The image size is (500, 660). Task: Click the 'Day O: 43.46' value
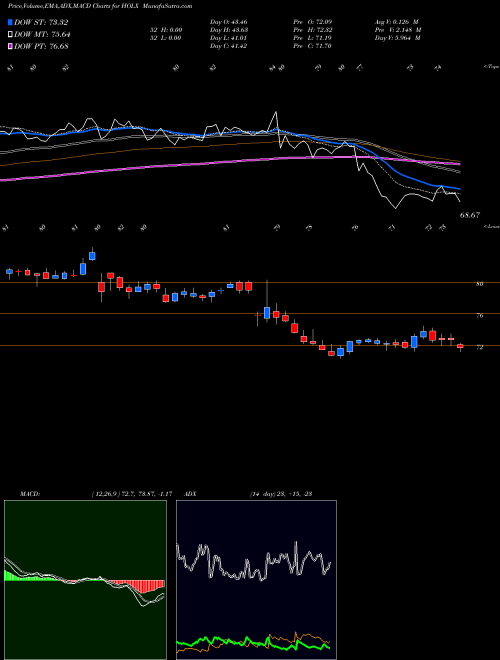[228, 21]
